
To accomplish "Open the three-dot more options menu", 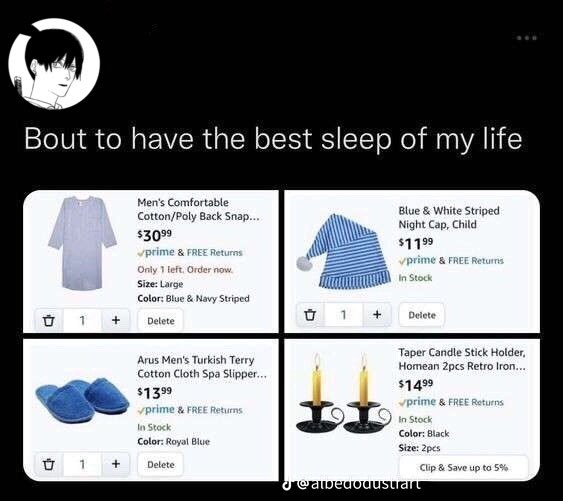I will pyautogui.click(x=527, y=37).
